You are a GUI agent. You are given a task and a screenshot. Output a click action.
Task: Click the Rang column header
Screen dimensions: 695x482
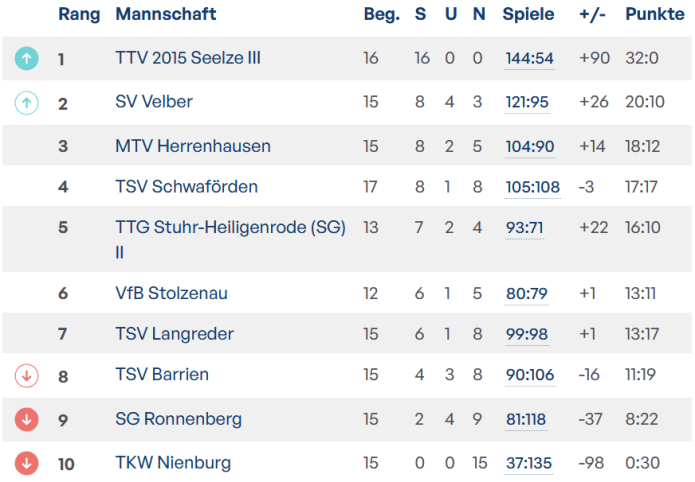[x=79, y=14]
